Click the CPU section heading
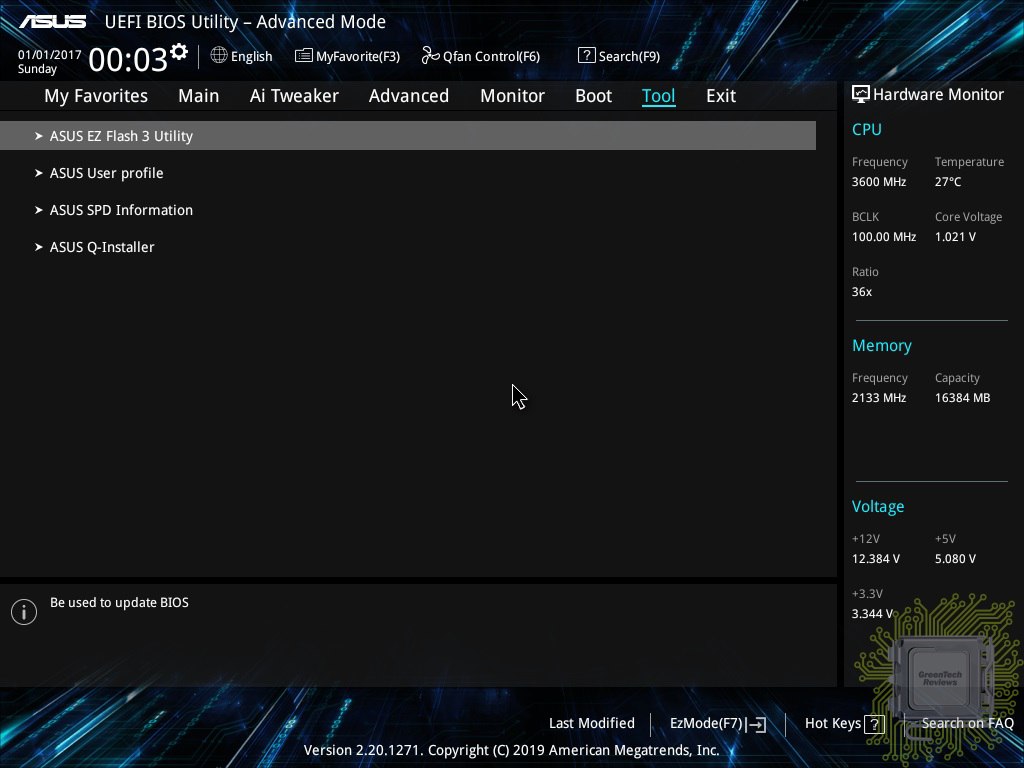The width and height of the screenshot is (1024, 768). pos(867,129)
